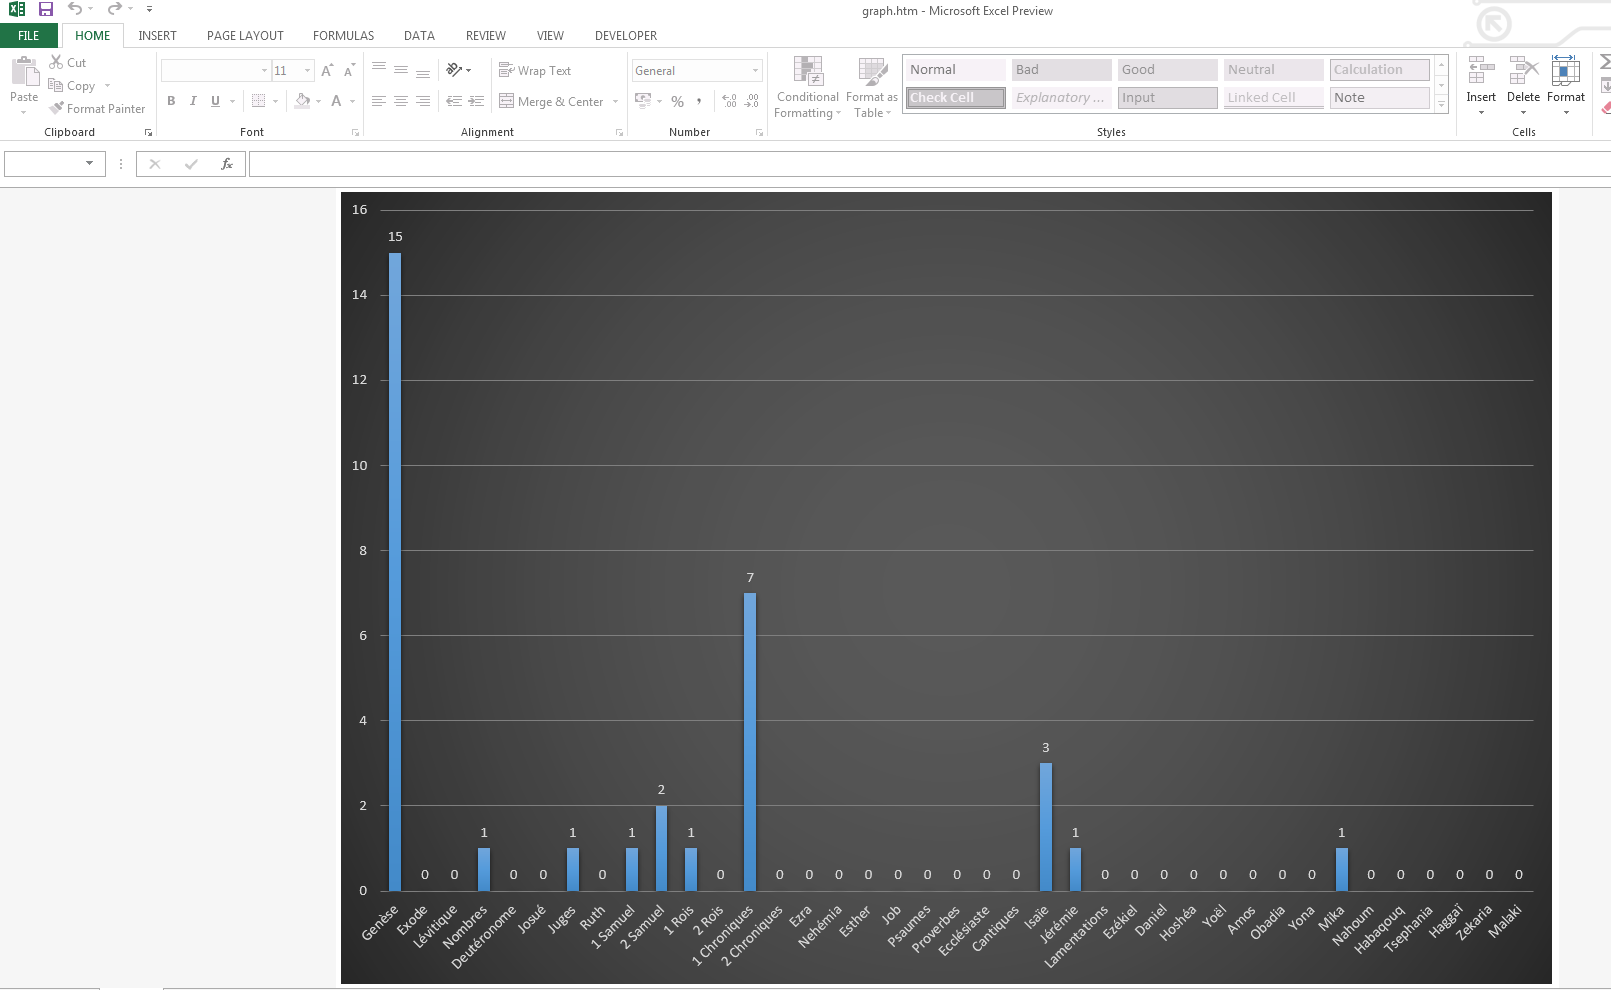Click the Increase Indent icon

[x=476, y=101]
